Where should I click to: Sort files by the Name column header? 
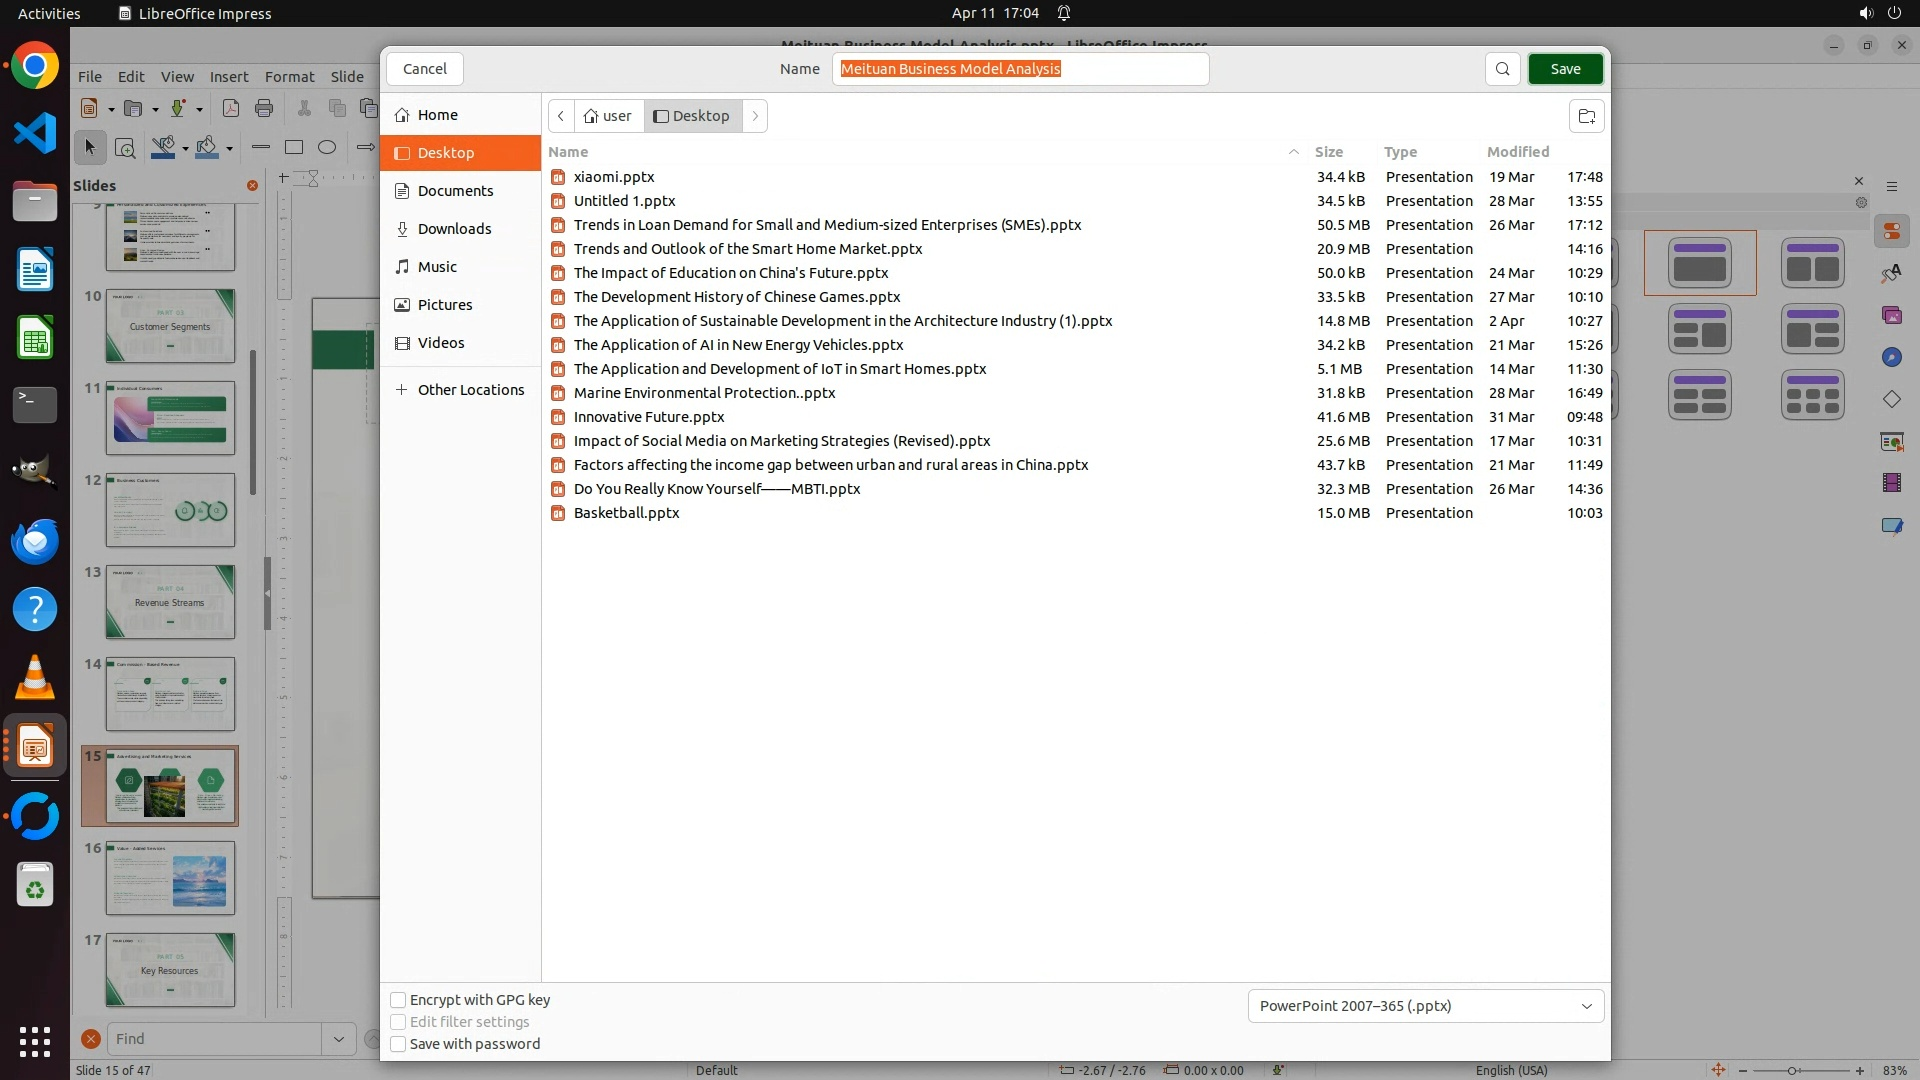[x=568, y=152]
